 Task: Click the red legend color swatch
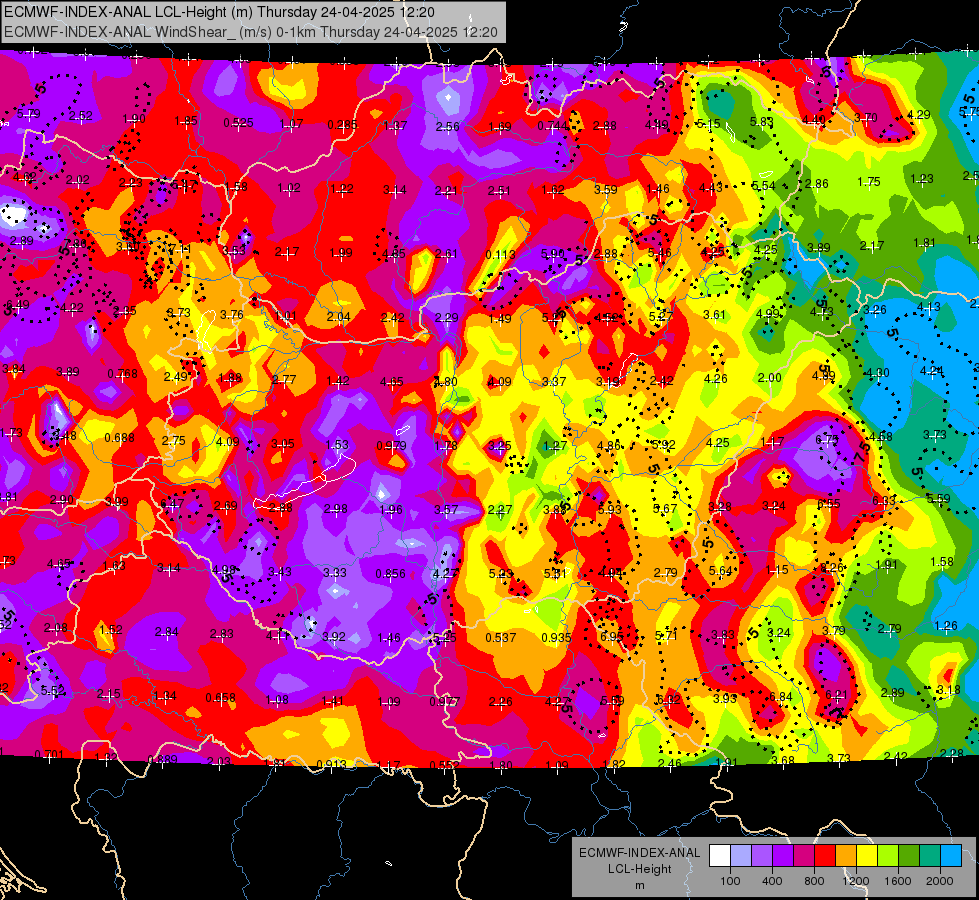pyautogui.click(x=825, y=855)
